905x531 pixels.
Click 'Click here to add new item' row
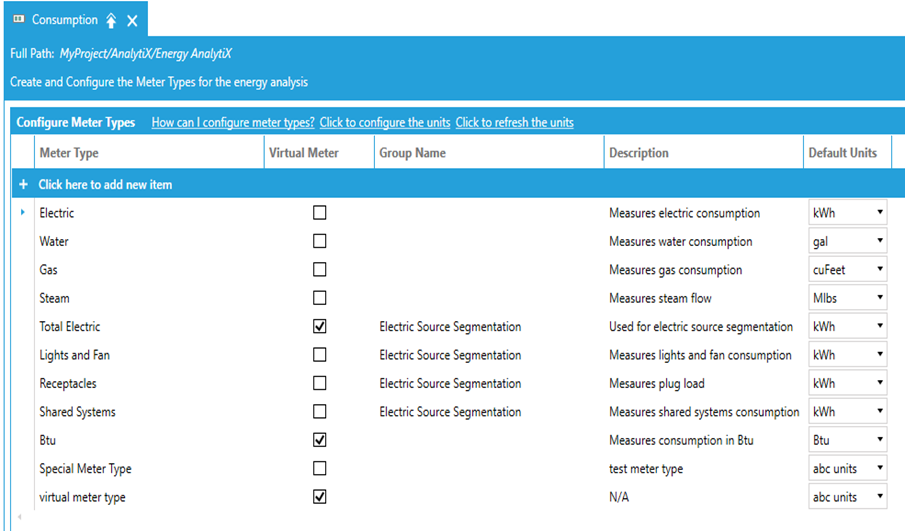(x=105, y=185)
